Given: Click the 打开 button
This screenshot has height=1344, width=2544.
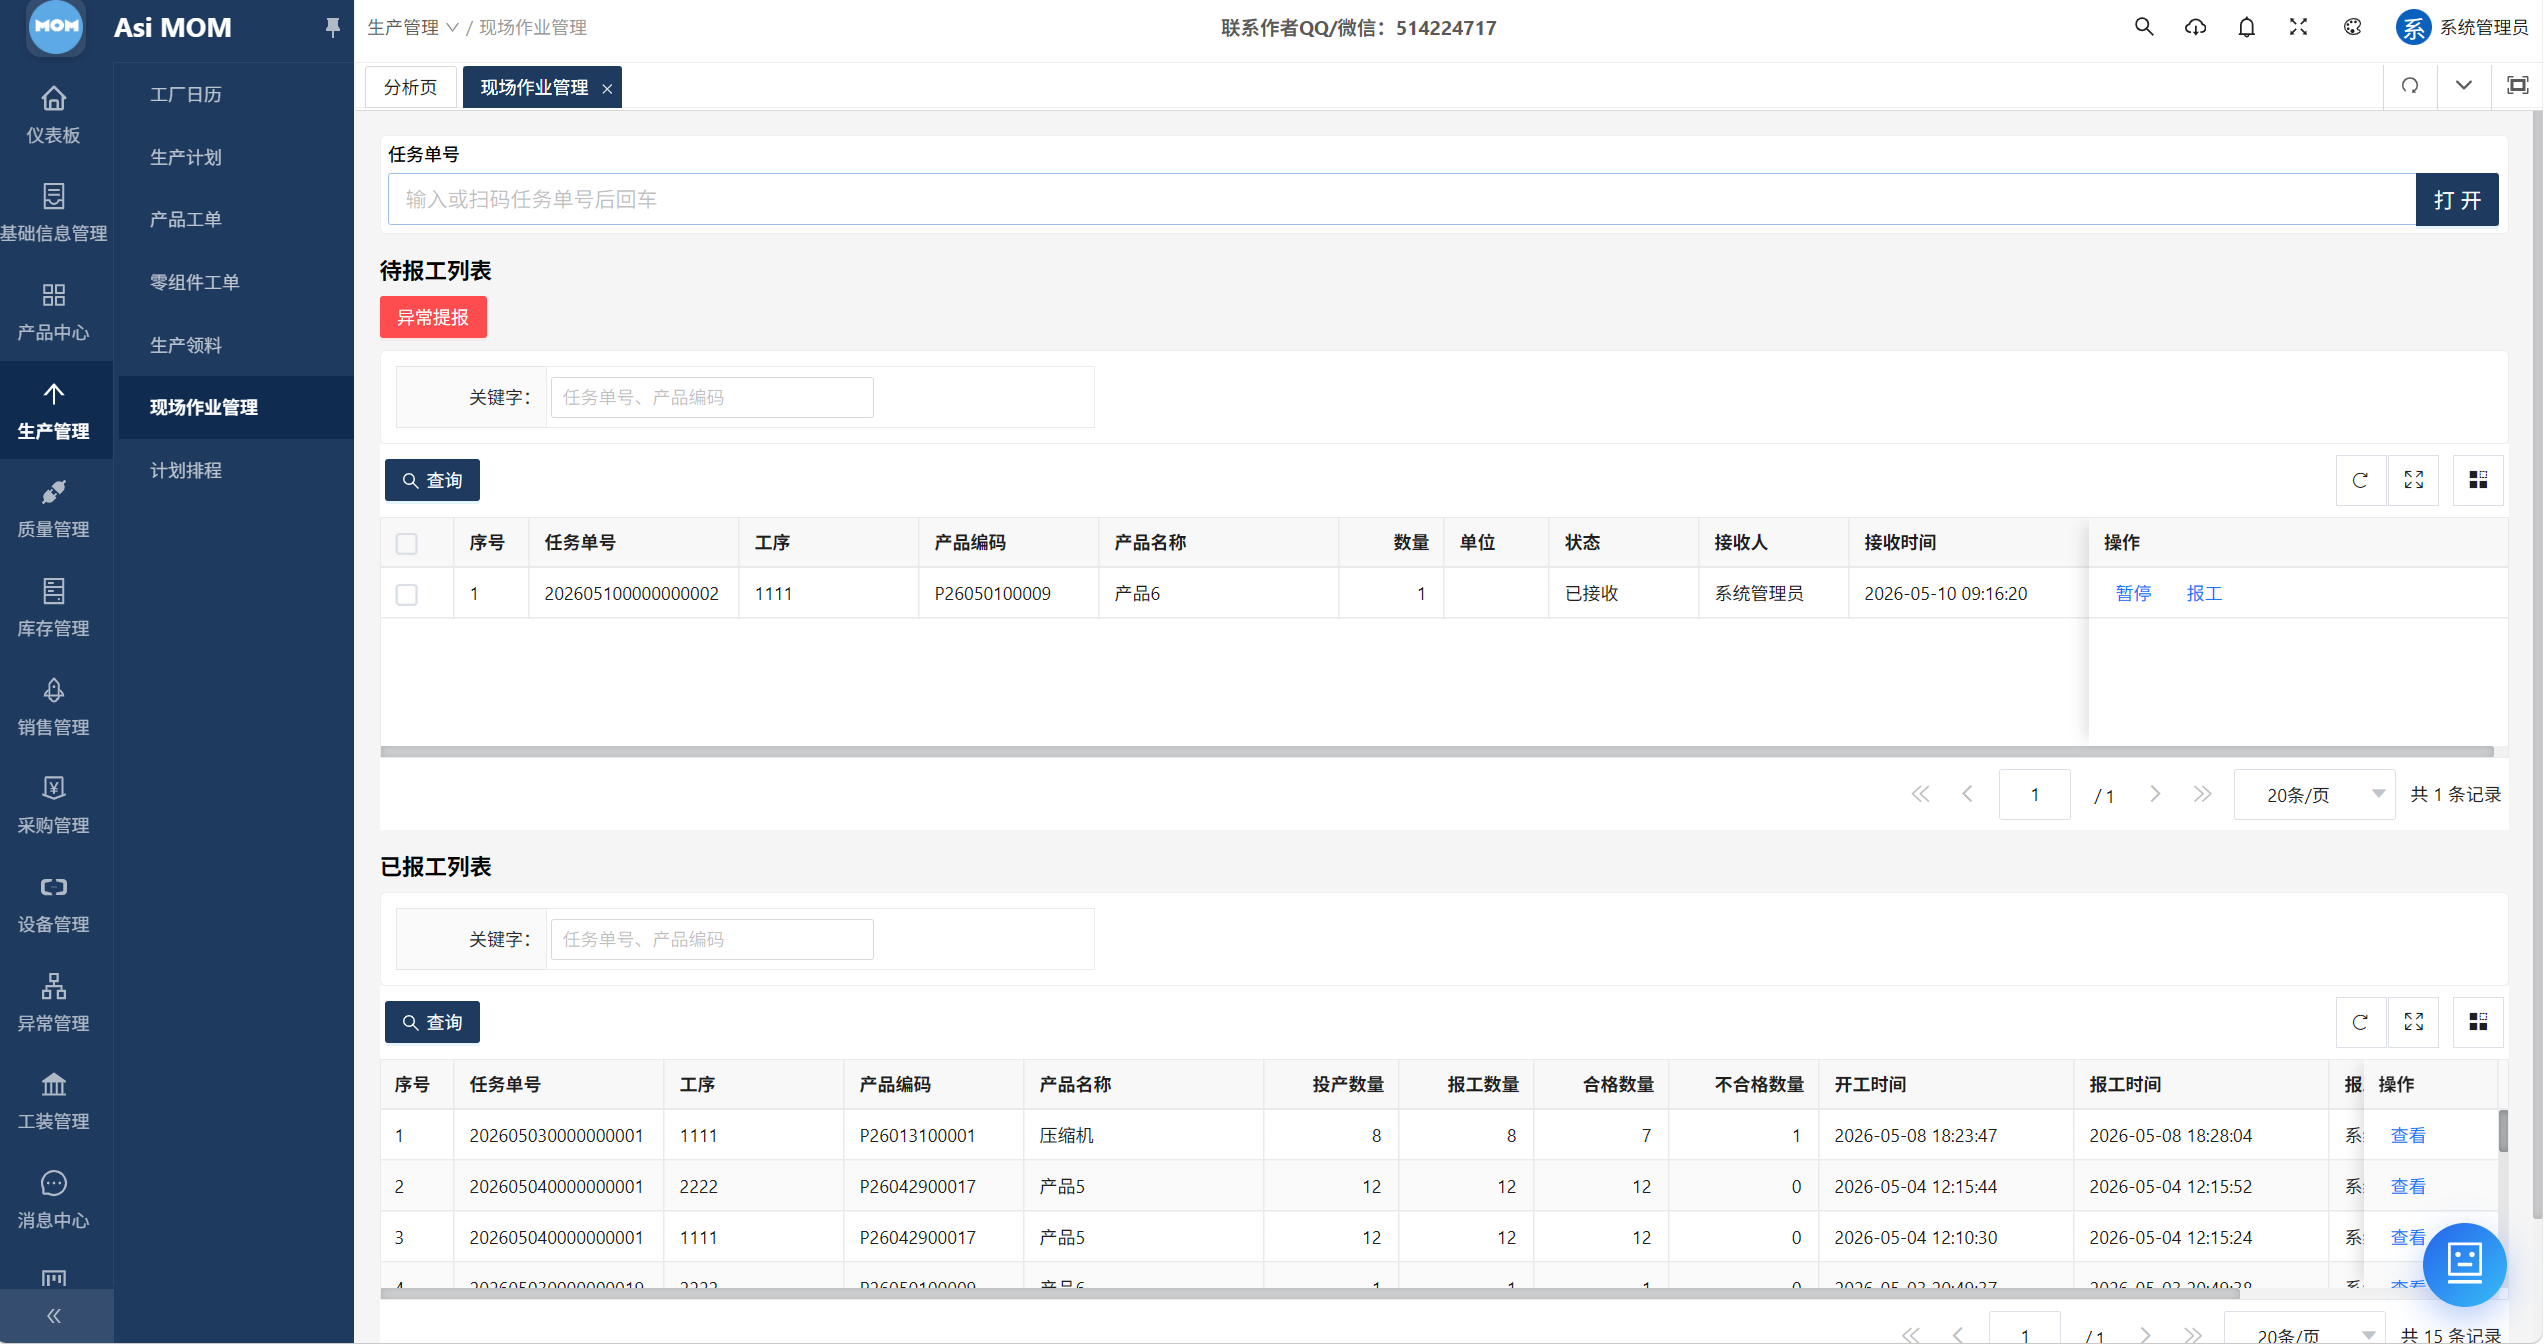Looking at the screenshot, I should (x=2457, y=200).
